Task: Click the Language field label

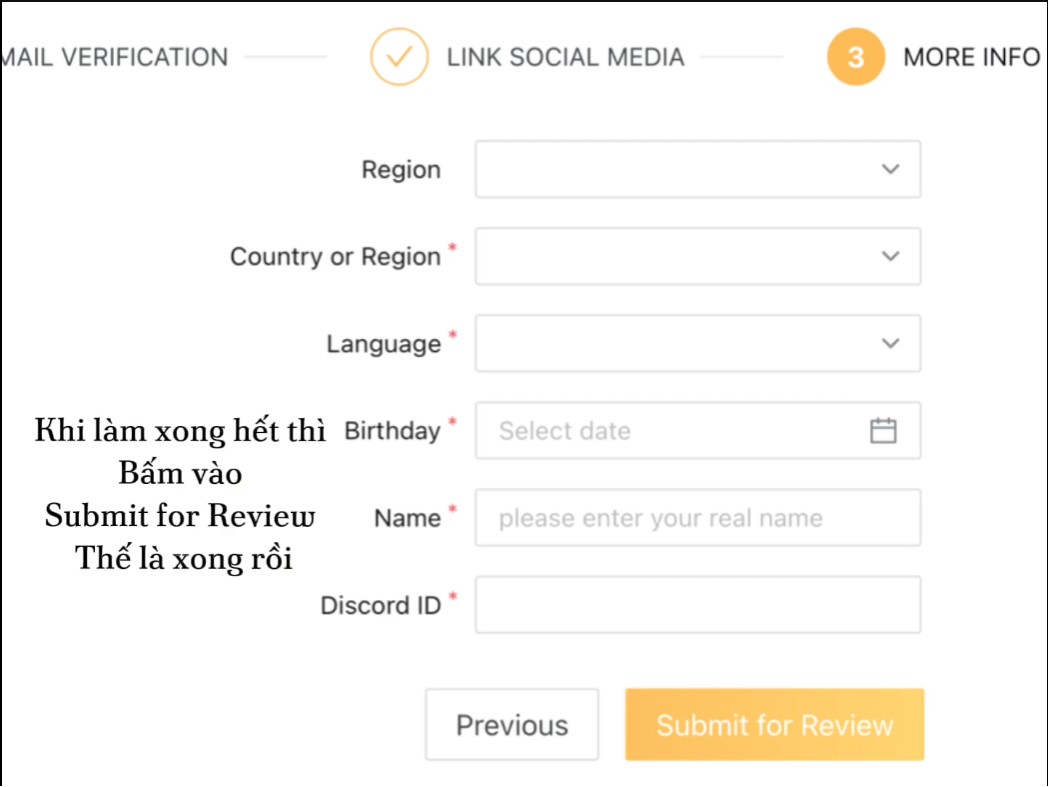Action: coord(383,344)
